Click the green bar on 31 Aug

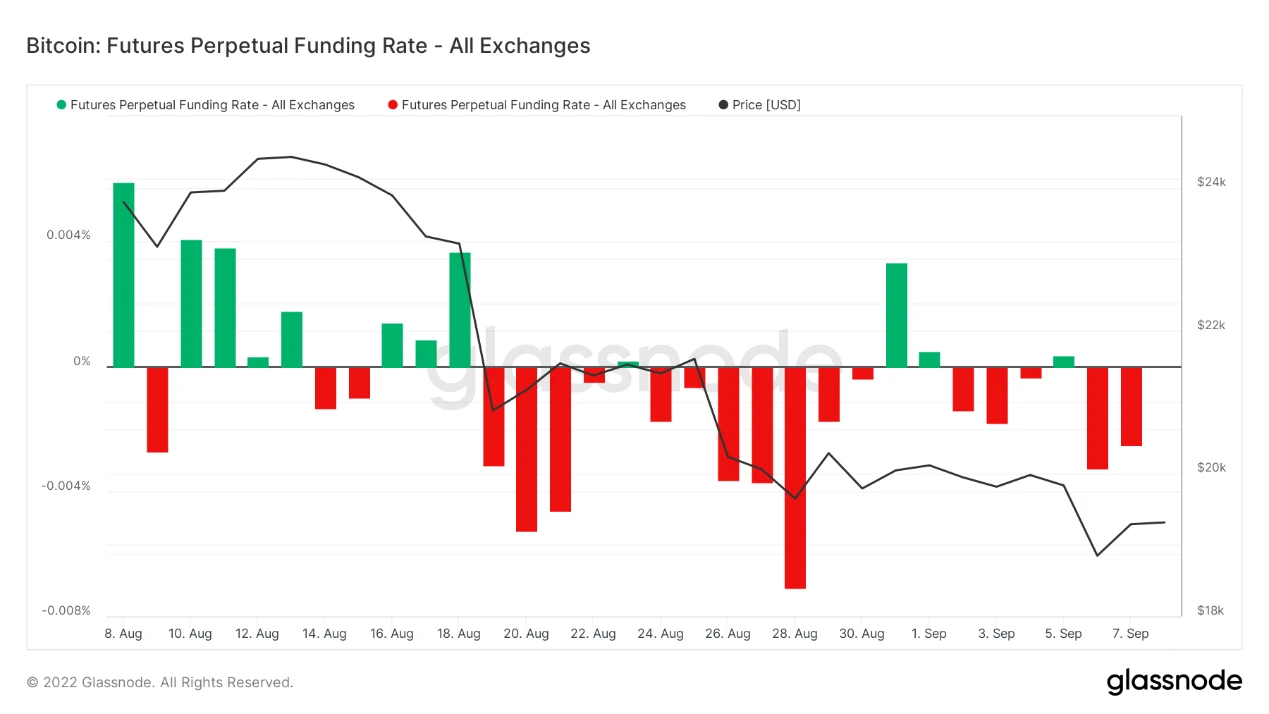(x=896, y=315)
